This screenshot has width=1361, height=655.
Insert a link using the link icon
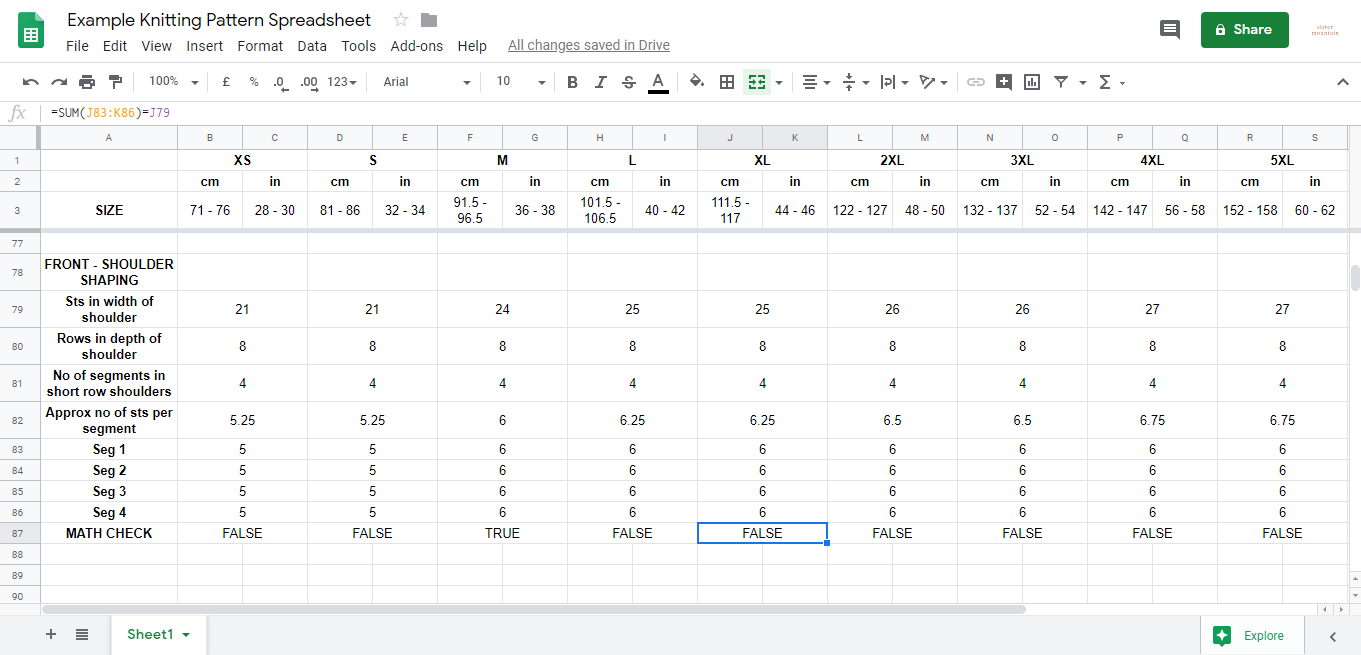(976, 82)
